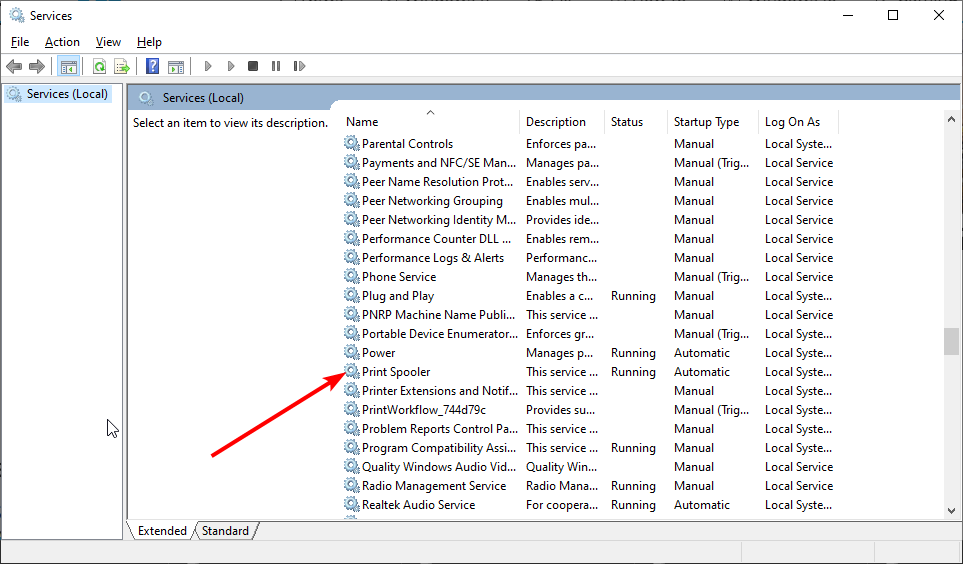Select Services (Local) in the console tree
Screen dimensions: 963x564
57,94
